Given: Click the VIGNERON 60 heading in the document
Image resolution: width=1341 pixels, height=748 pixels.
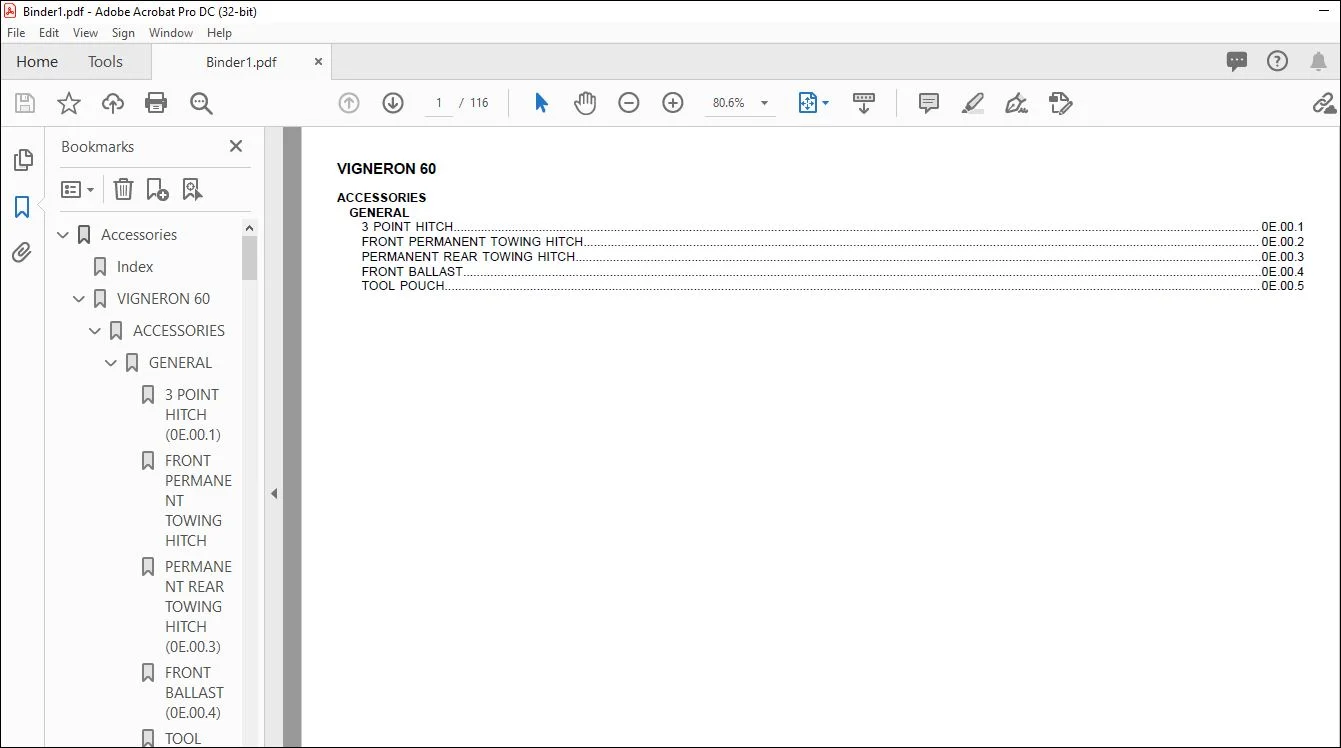Looking at the screenshot, I should [x=387, y=169].
